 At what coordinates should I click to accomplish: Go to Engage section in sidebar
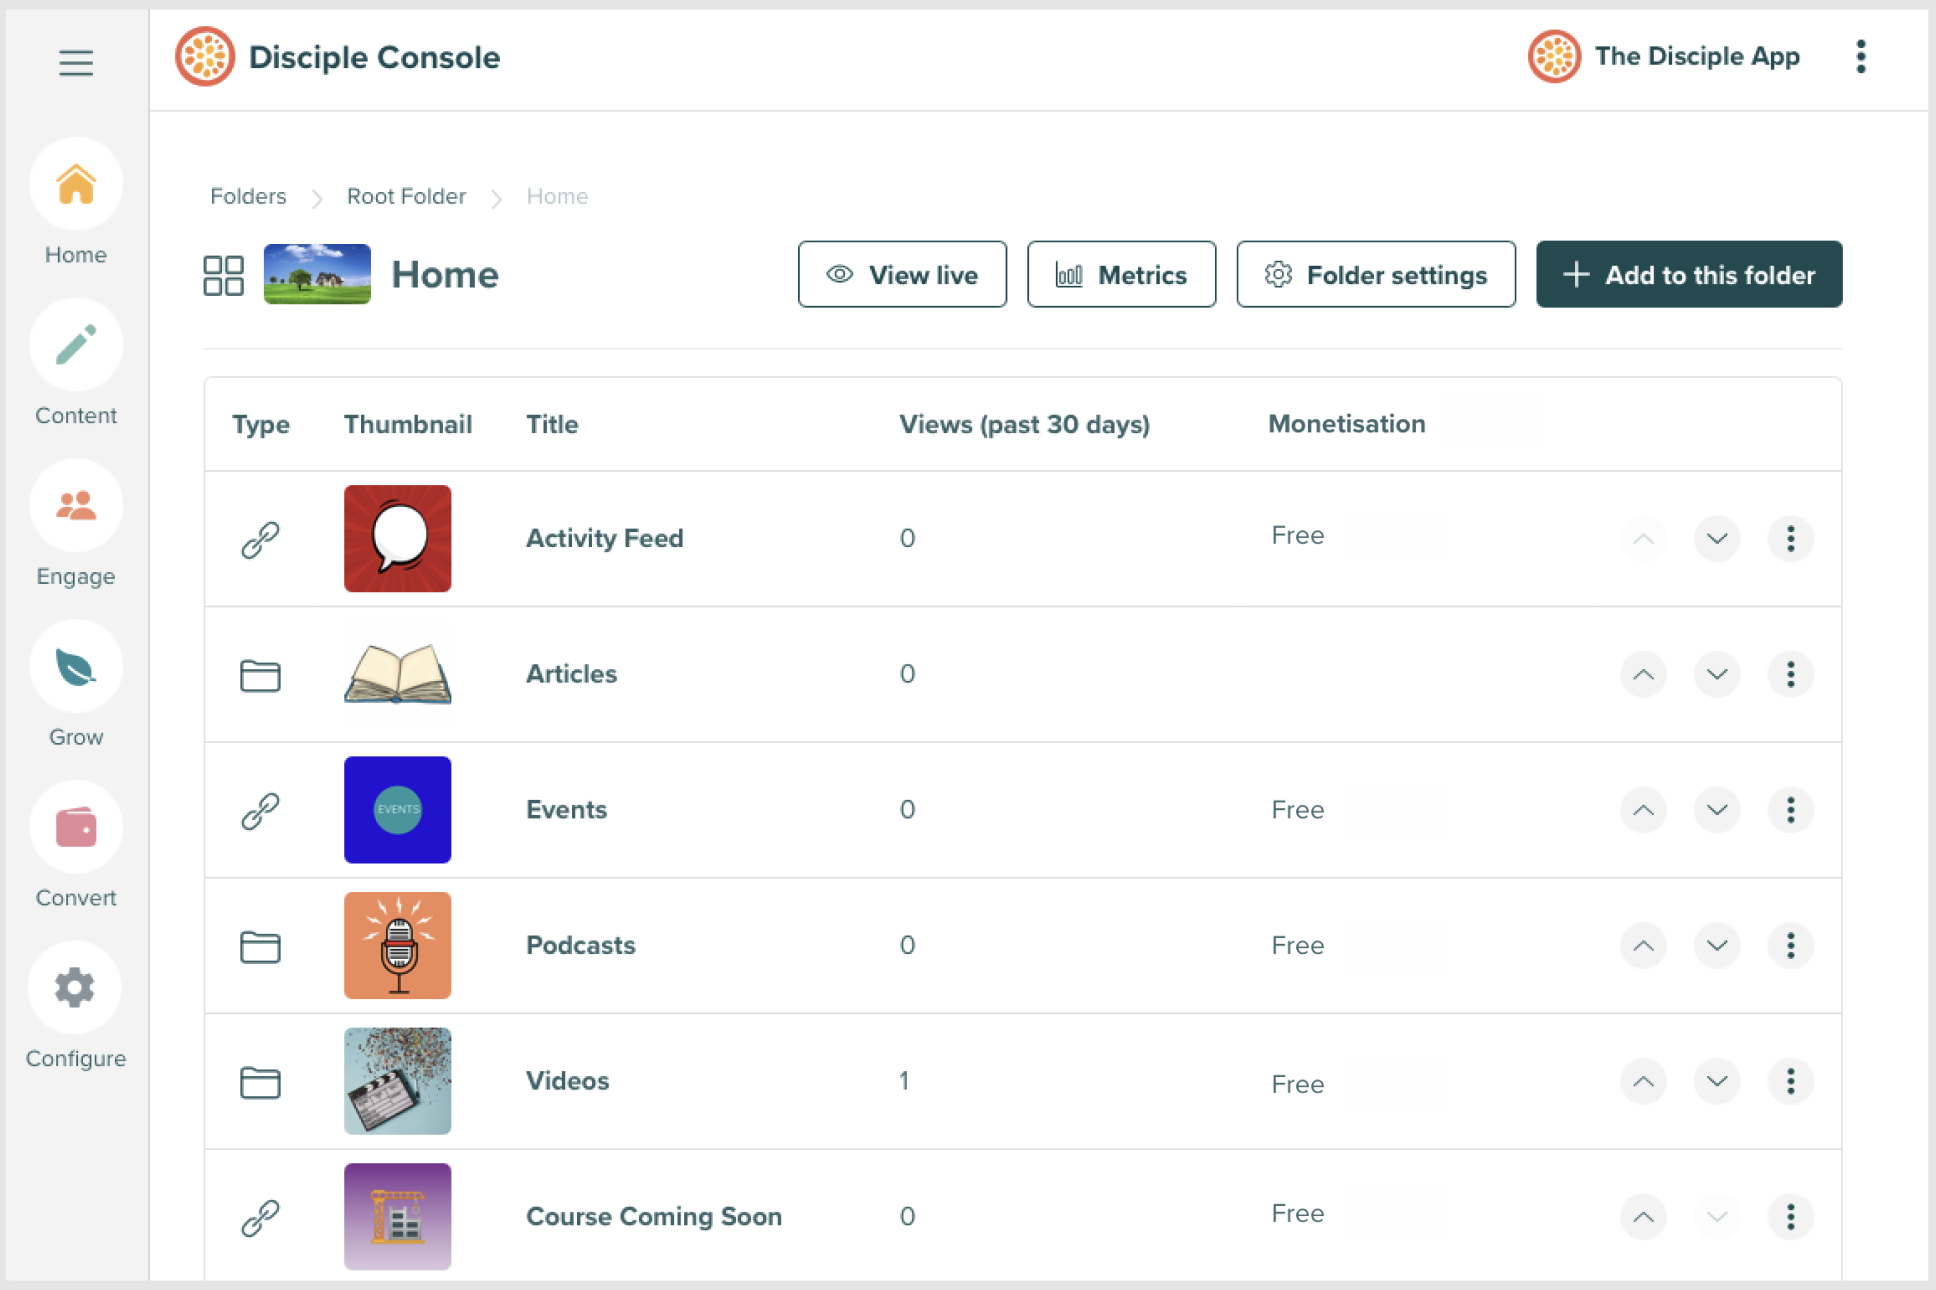pos(76,506)
